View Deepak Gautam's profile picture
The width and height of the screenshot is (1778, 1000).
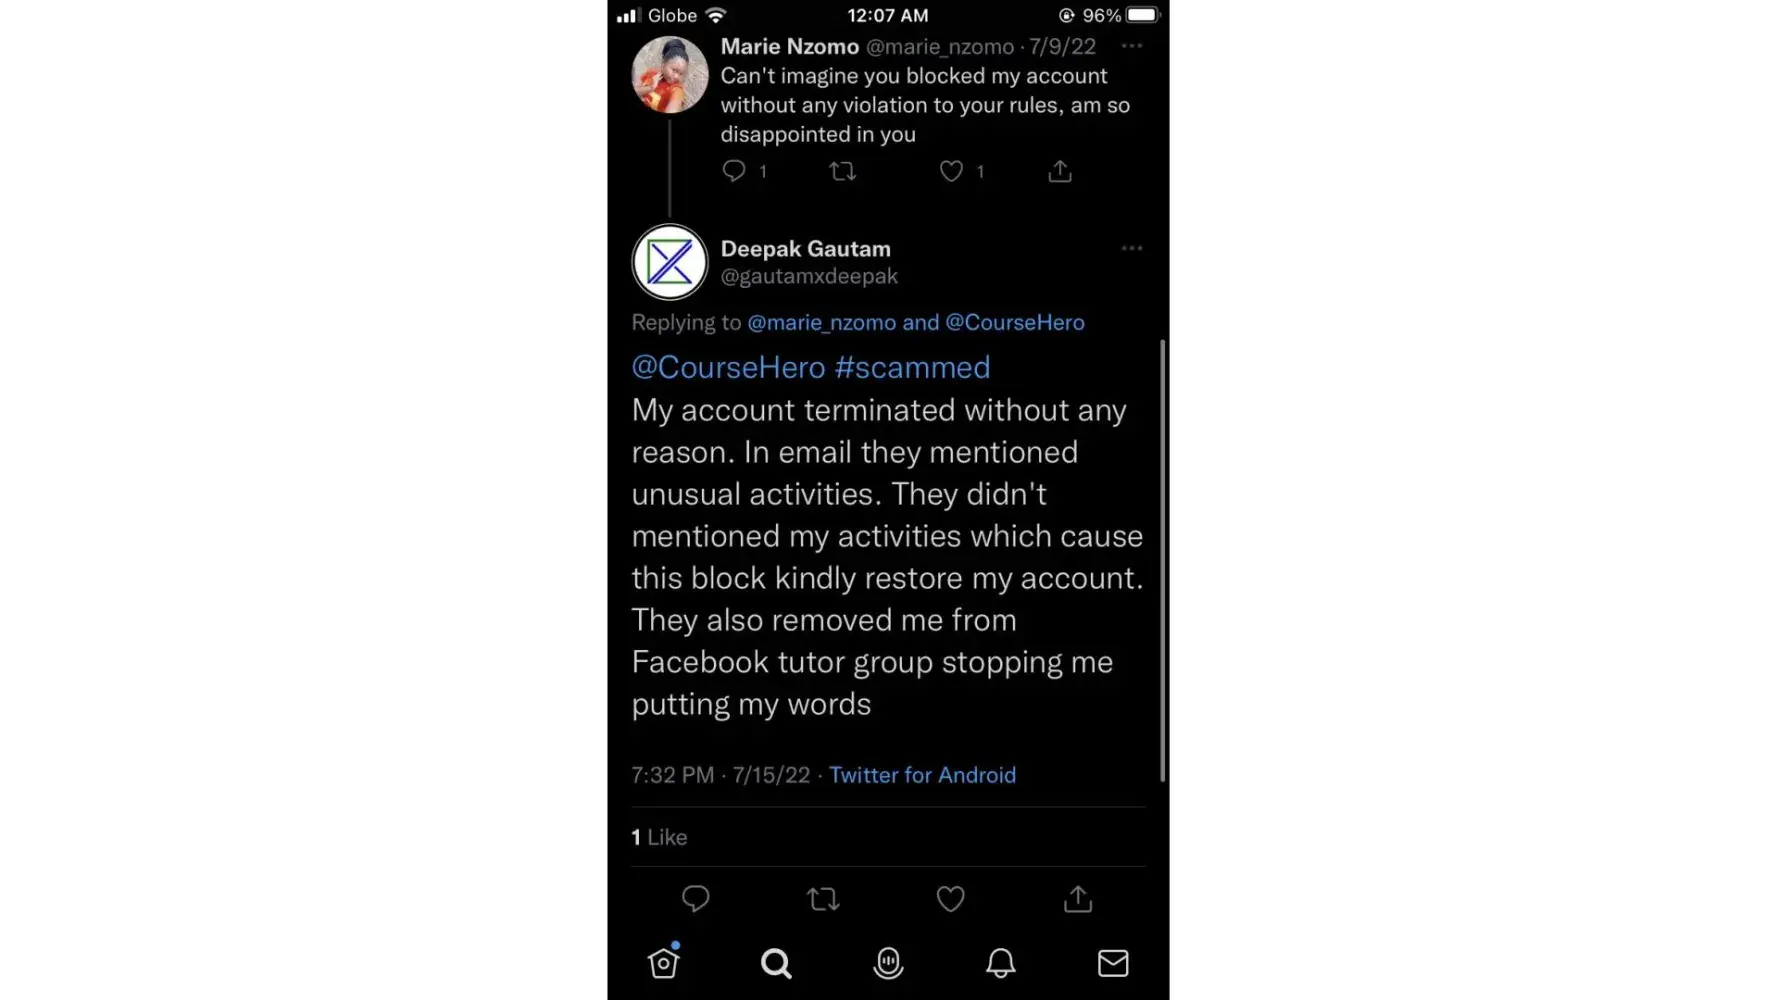pyautogui.click(x=670, y=262)
